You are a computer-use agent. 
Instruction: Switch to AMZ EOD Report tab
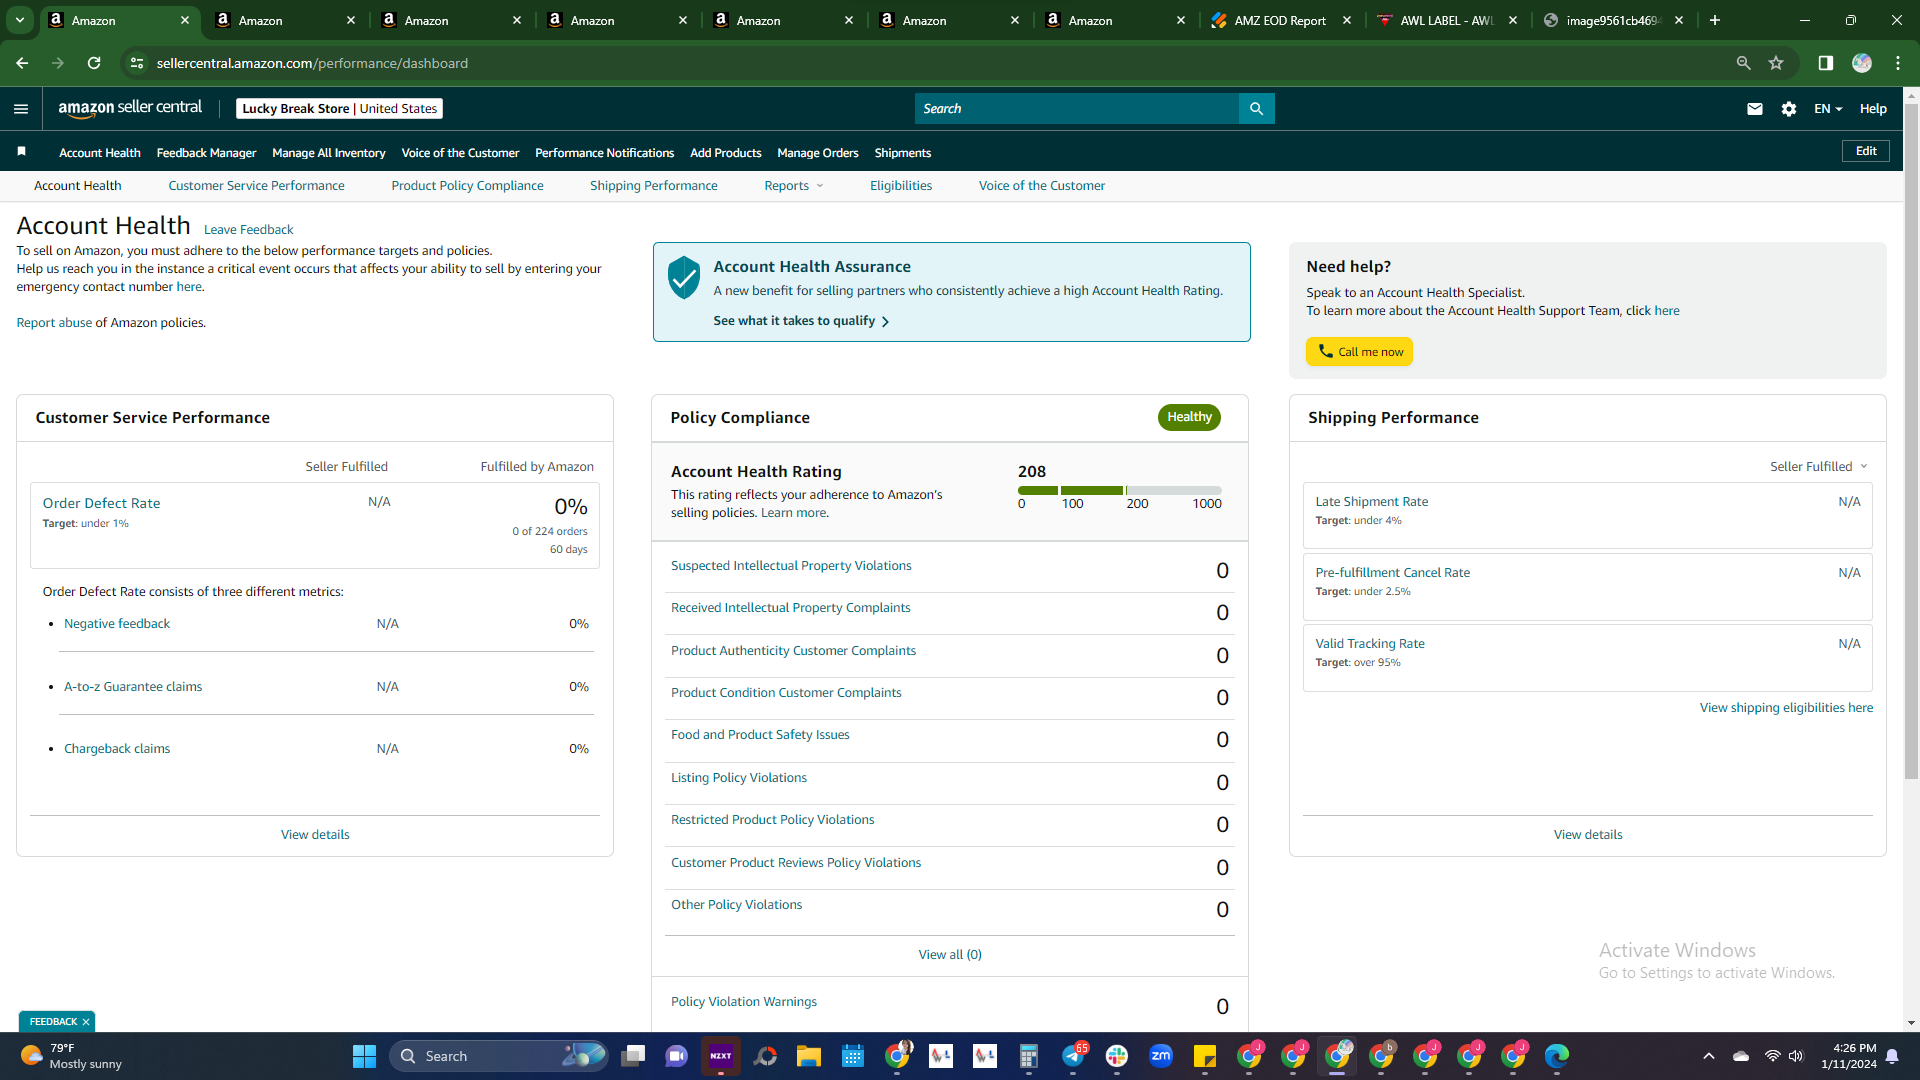[1279, 20]
